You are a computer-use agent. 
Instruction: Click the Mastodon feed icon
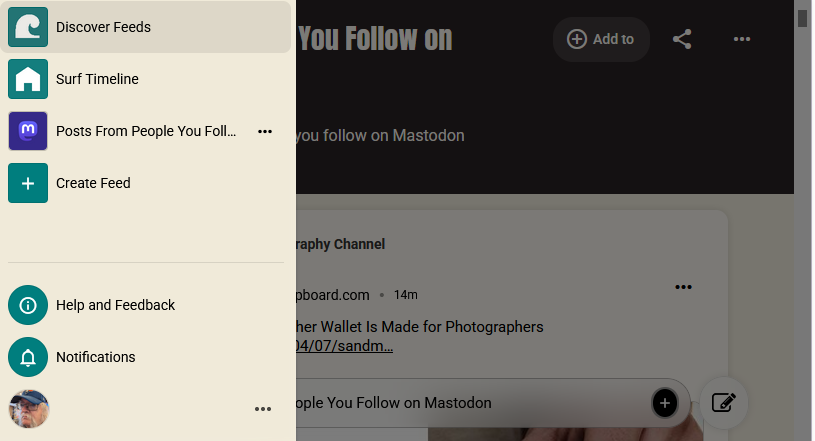click(28, 131)
